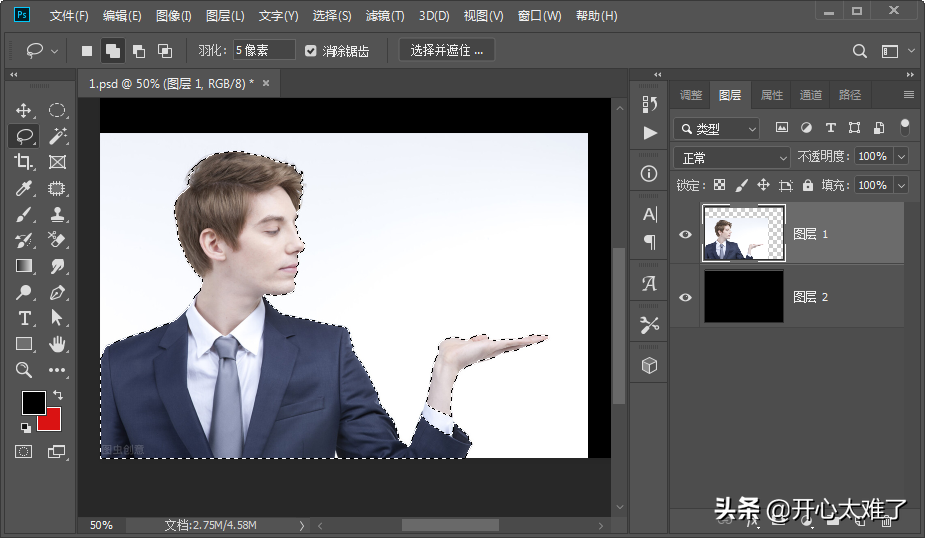The width and height of the screenshot is (925, 538).
Task: Select the Move tool
Action: pos(24,111)
